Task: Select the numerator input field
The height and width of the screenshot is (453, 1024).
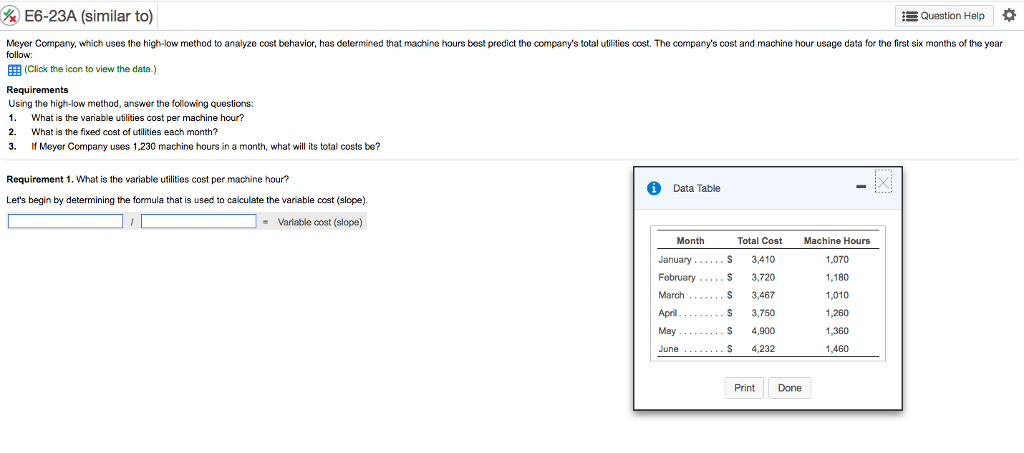Action: 65,222
